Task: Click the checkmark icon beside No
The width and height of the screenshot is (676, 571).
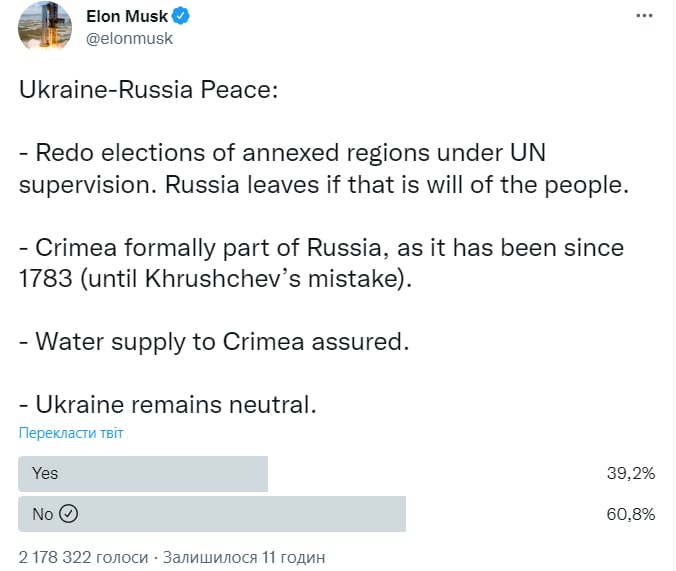Action: click(x=69, y=514)
